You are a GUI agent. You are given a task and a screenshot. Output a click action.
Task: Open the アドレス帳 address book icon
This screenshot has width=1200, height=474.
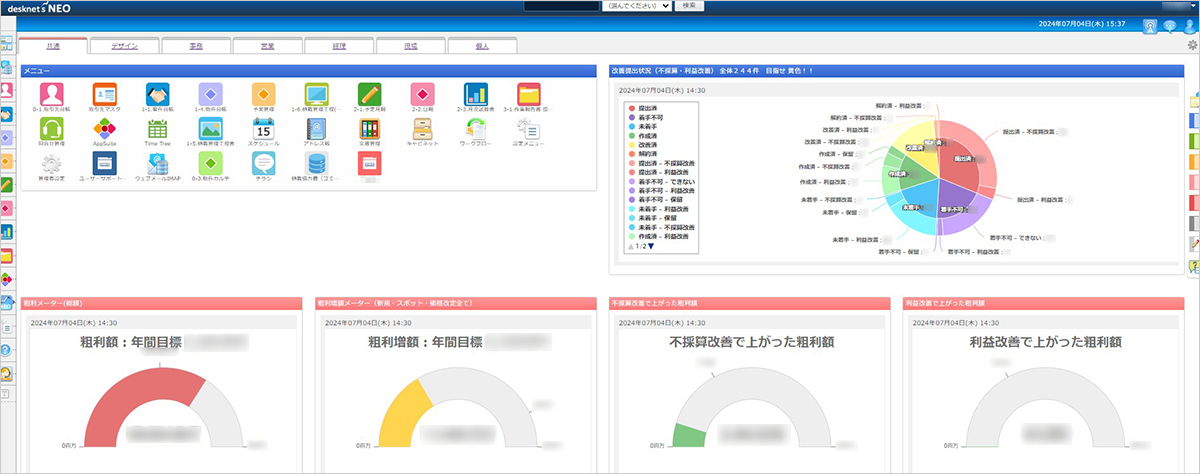pos(317,130)
